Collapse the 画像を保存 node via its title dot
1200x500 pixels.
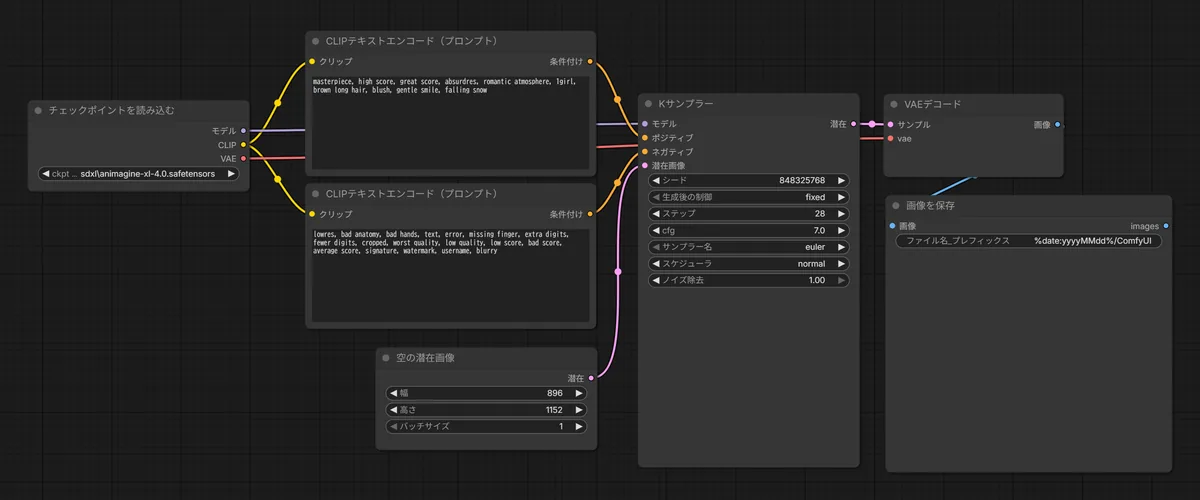(895, 205)
